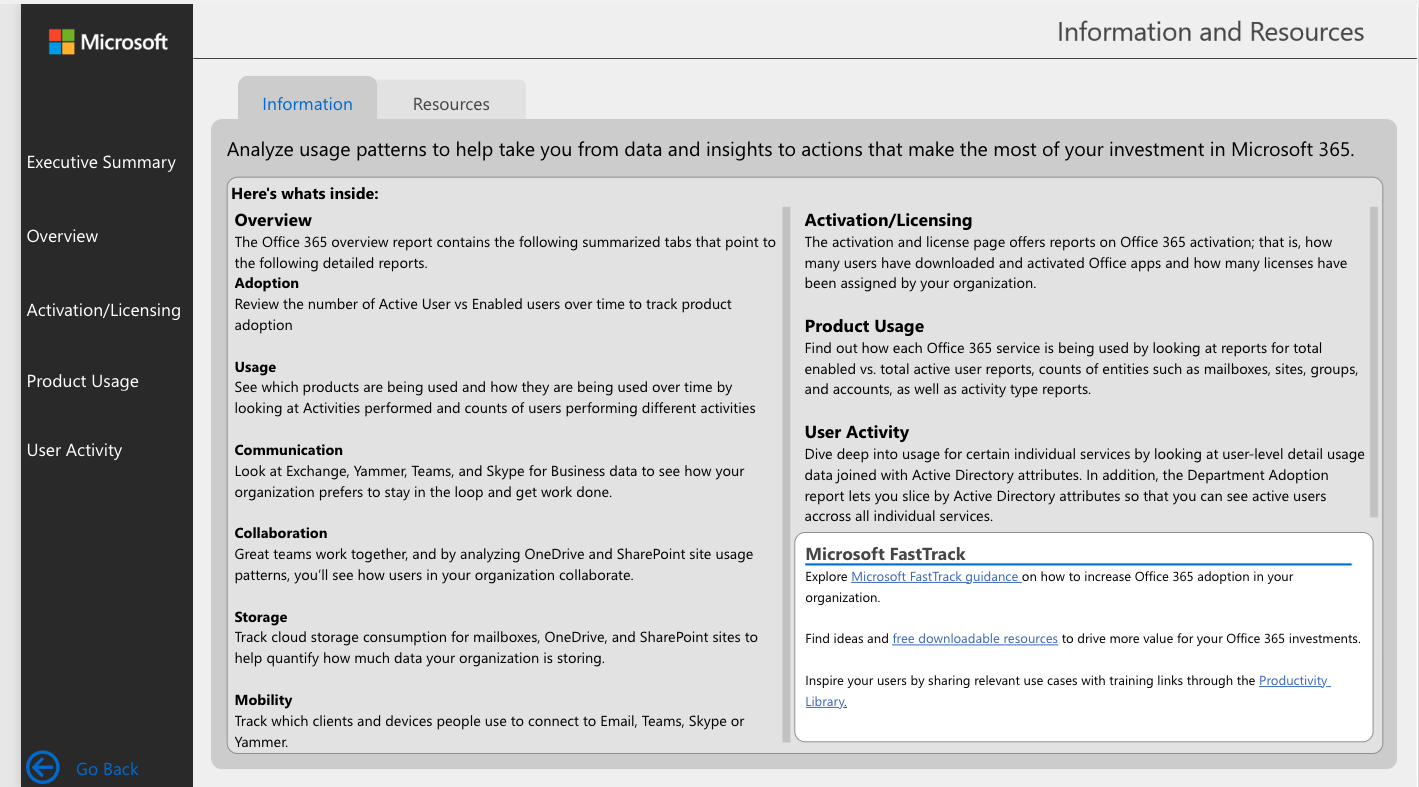Click the Mobility section heading
This screenshot has width=1419, height=787.
264,700
